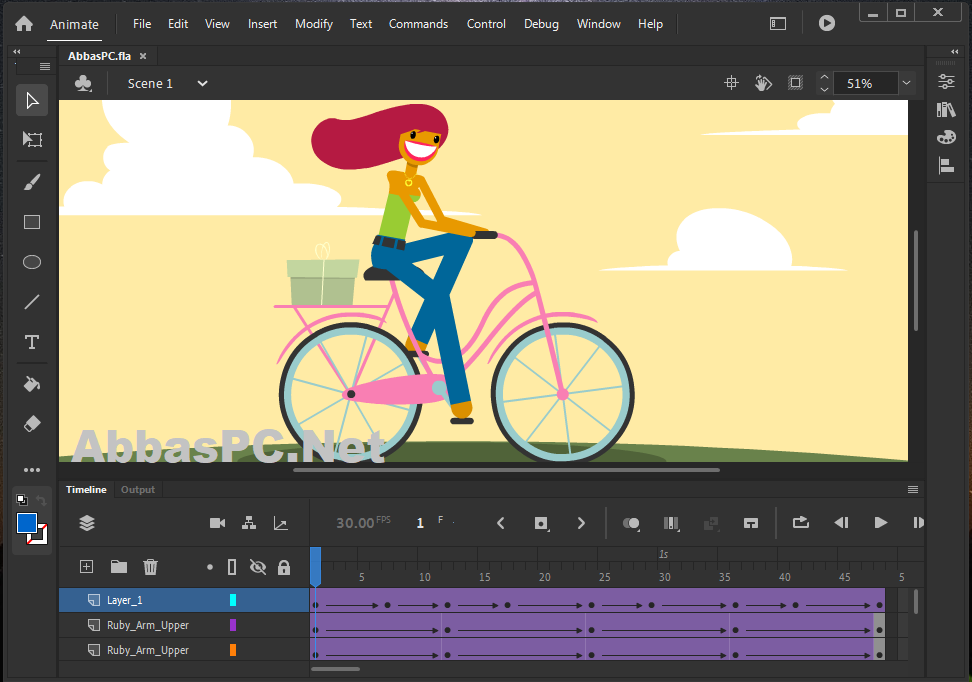Image resolution: width=972 pixels, height=682 pixels.
Task: Click the timeline playhead at frame 1
Action: point(316,565)
